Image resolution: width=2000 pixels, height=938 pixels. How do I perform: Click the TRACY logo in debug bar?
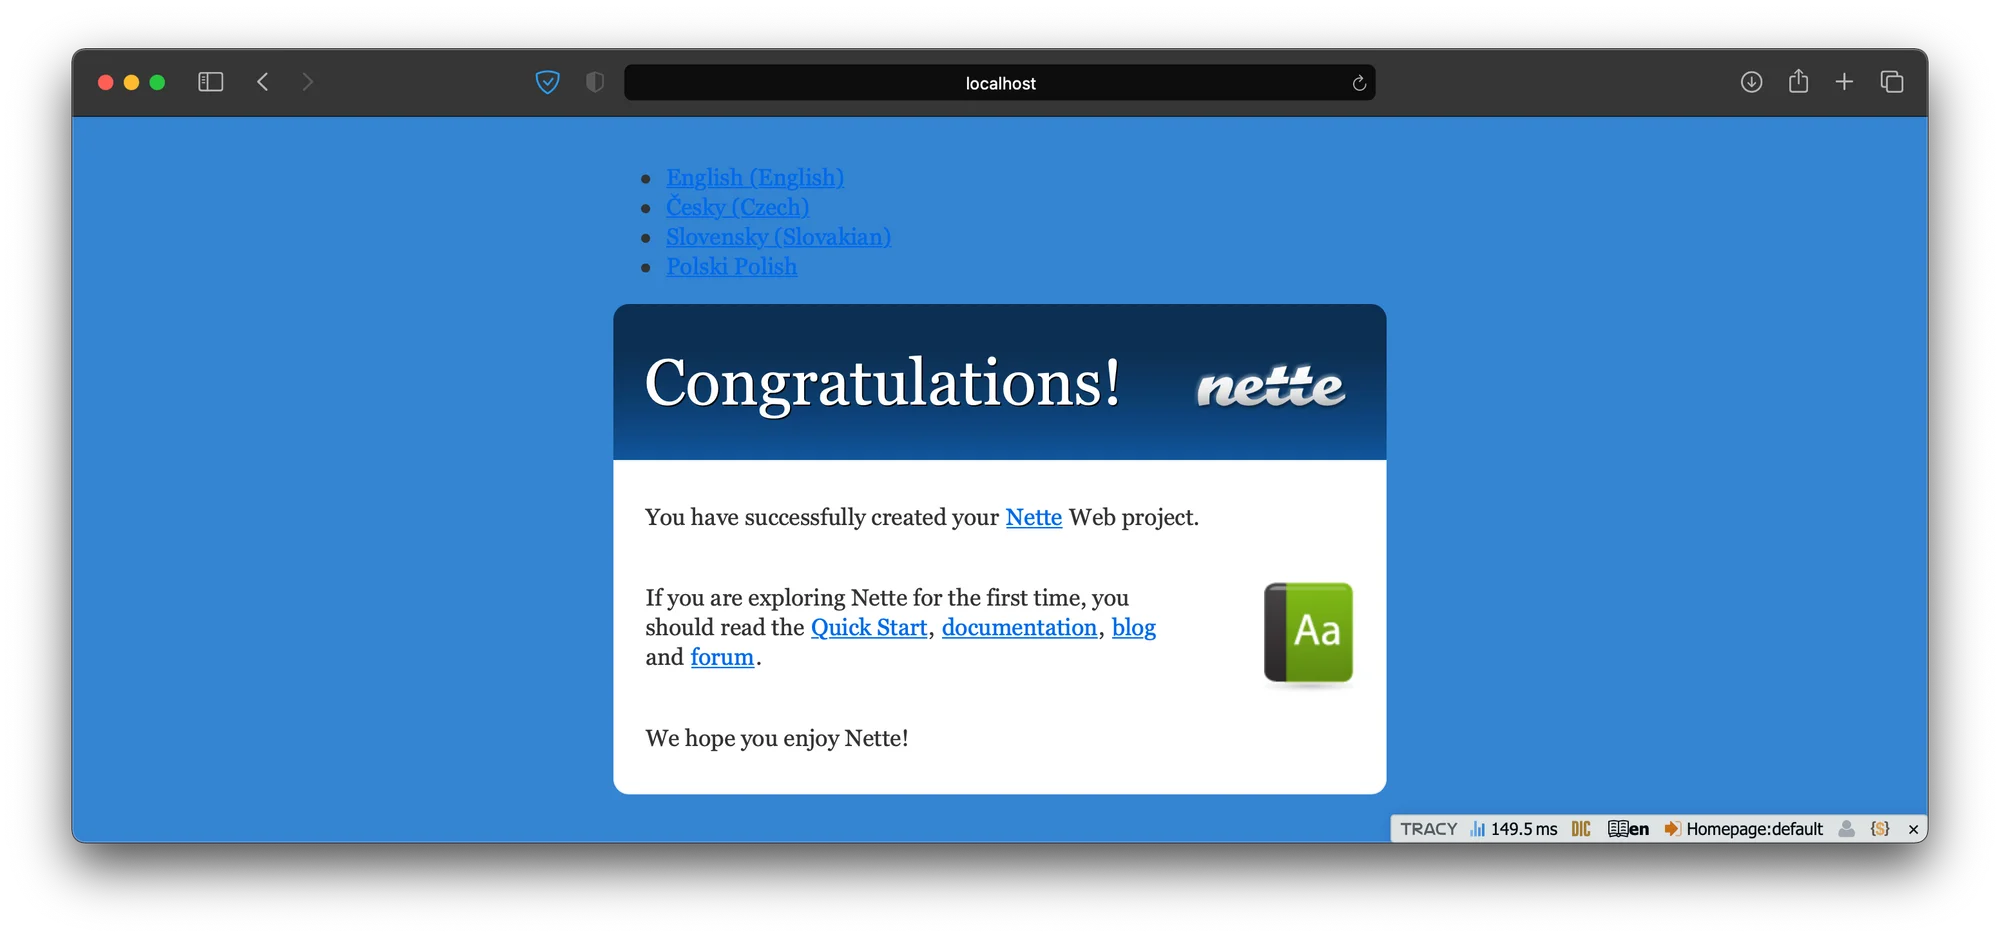[1428, 829]
